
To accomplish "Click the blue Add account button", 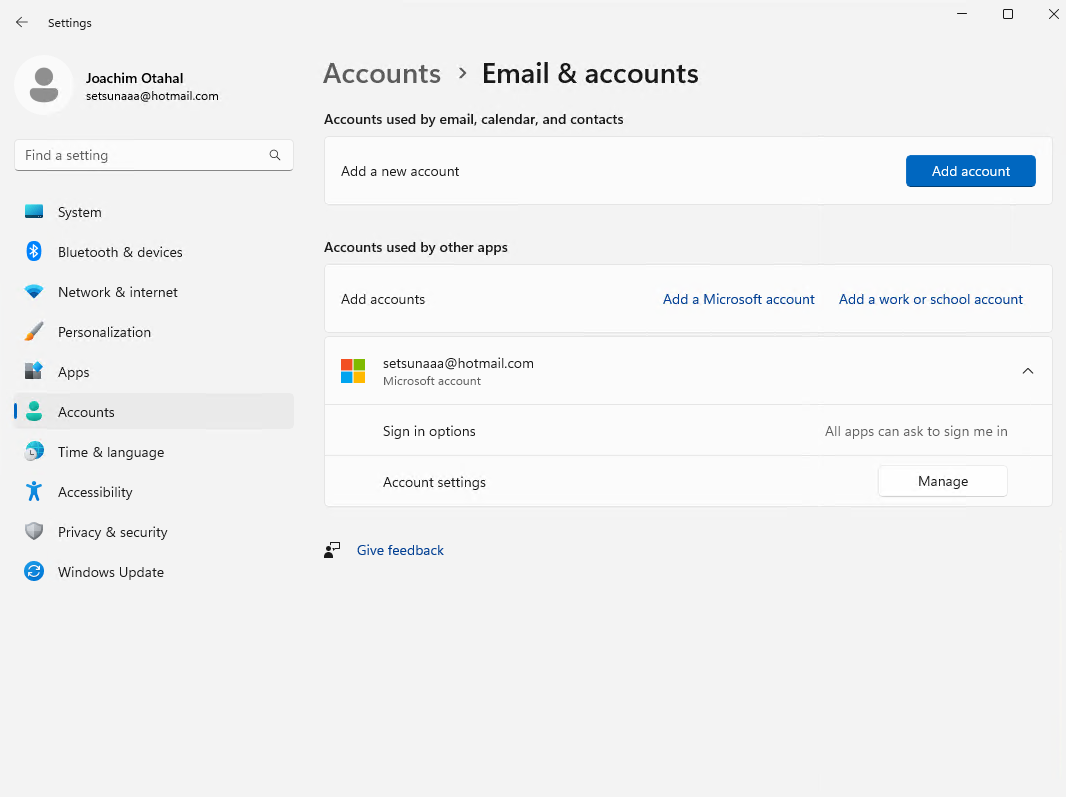I will (970, 171).
